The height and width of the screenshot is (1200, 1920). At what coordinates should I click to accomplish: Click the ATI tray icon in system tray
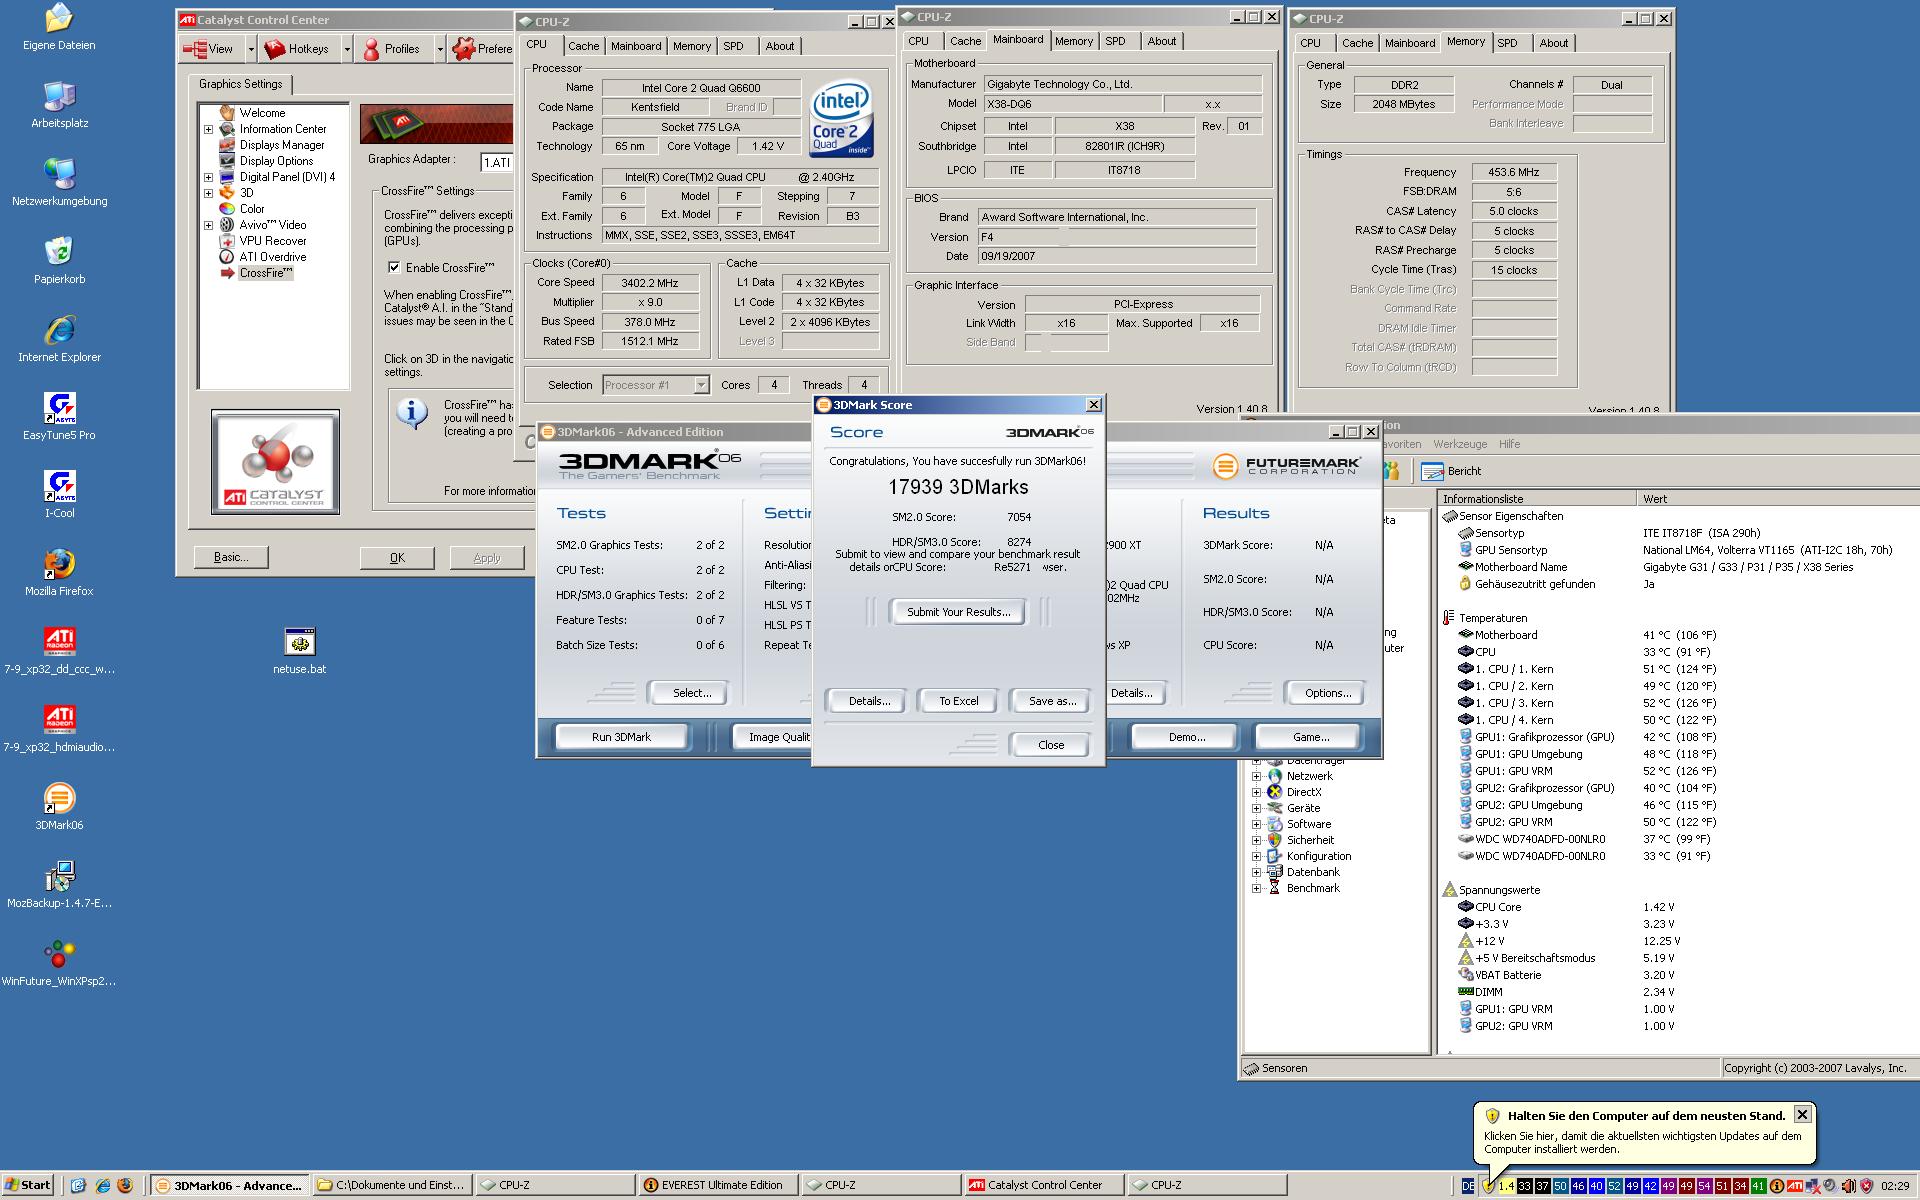pos(1795,1186)
